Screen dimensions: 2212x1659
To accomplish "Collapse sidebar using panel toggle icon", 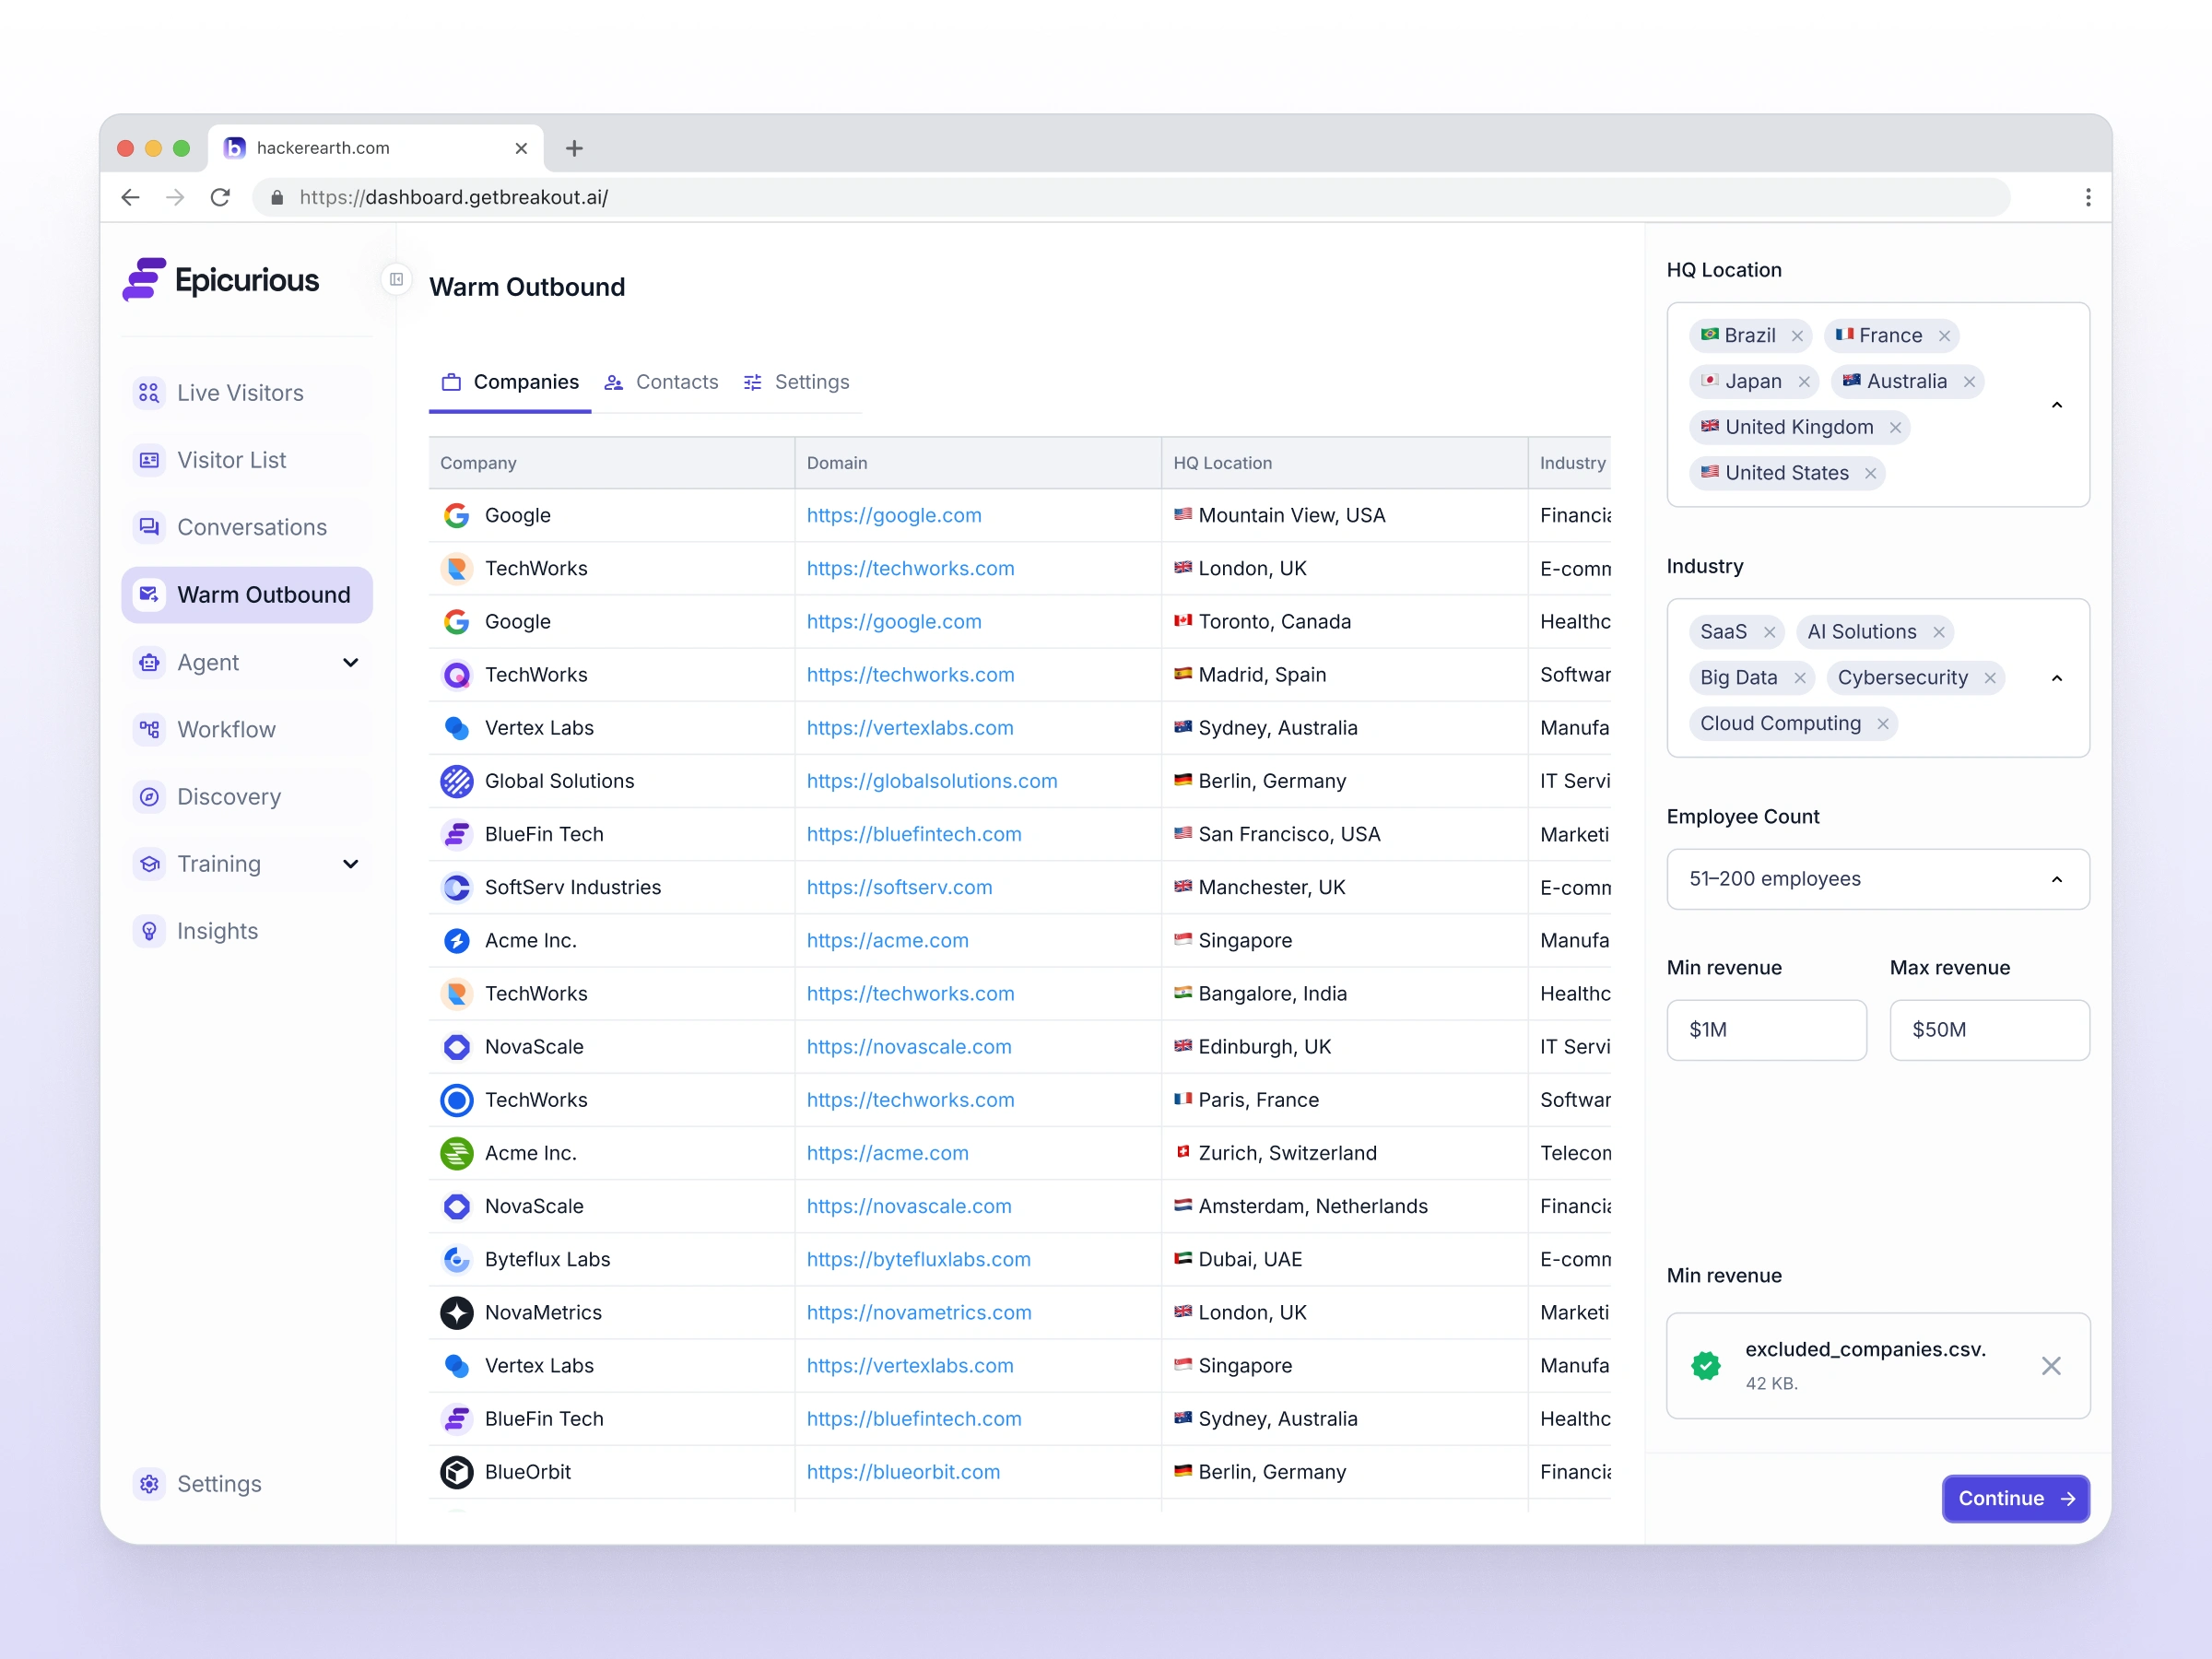I will [397, 279].
